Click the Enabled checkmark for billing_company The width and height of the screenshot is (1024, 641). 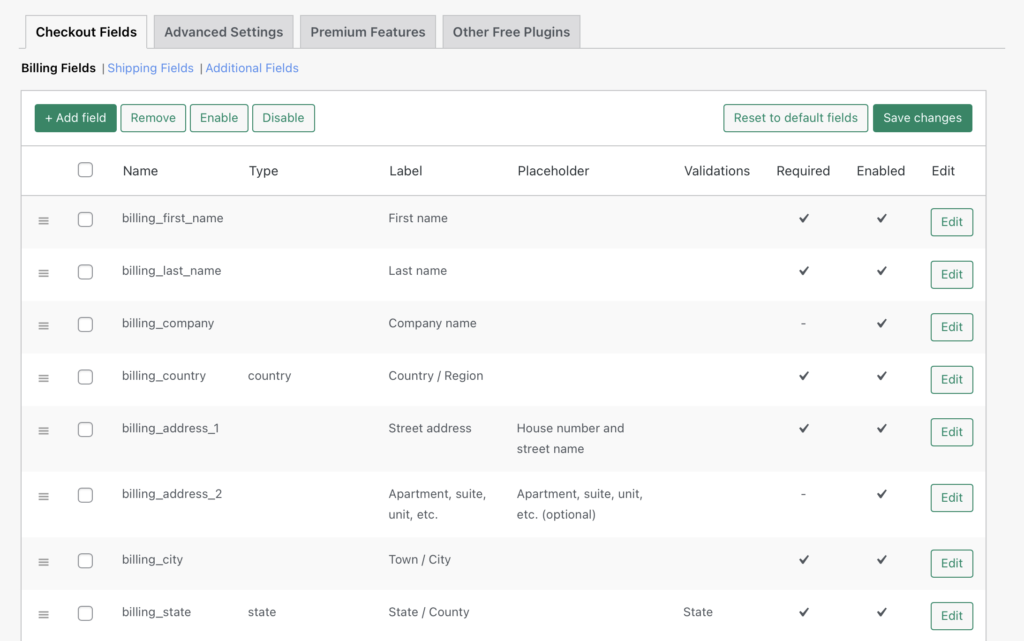pos(882,323)
